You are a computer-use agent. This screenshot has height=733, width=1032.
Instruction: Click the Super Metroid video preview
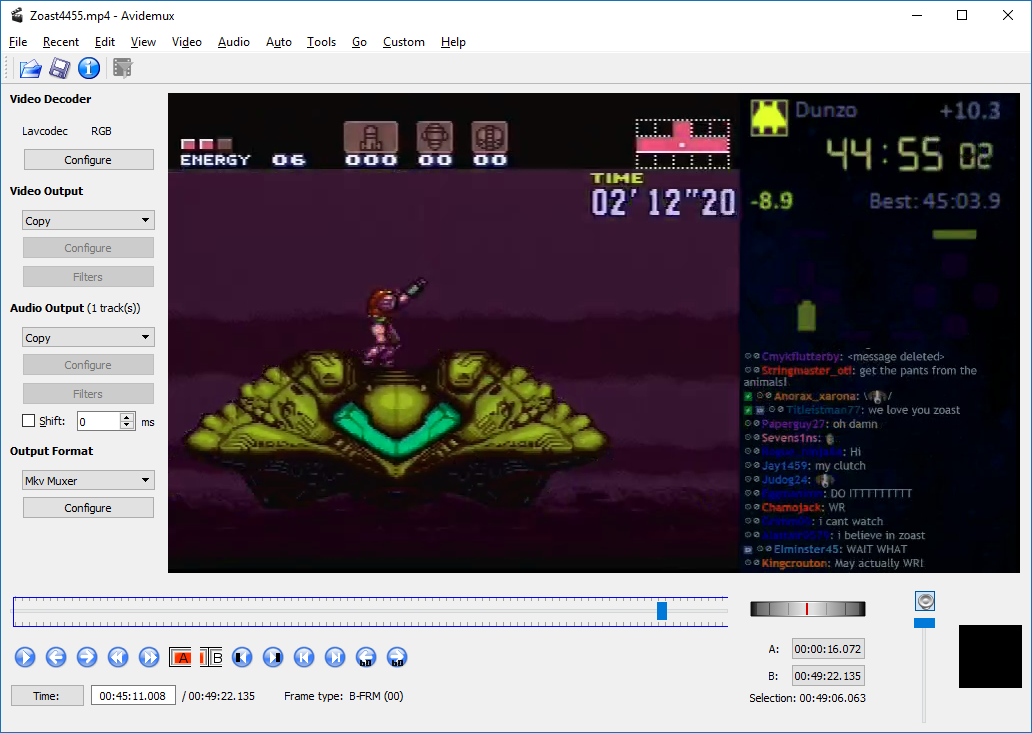594,333
